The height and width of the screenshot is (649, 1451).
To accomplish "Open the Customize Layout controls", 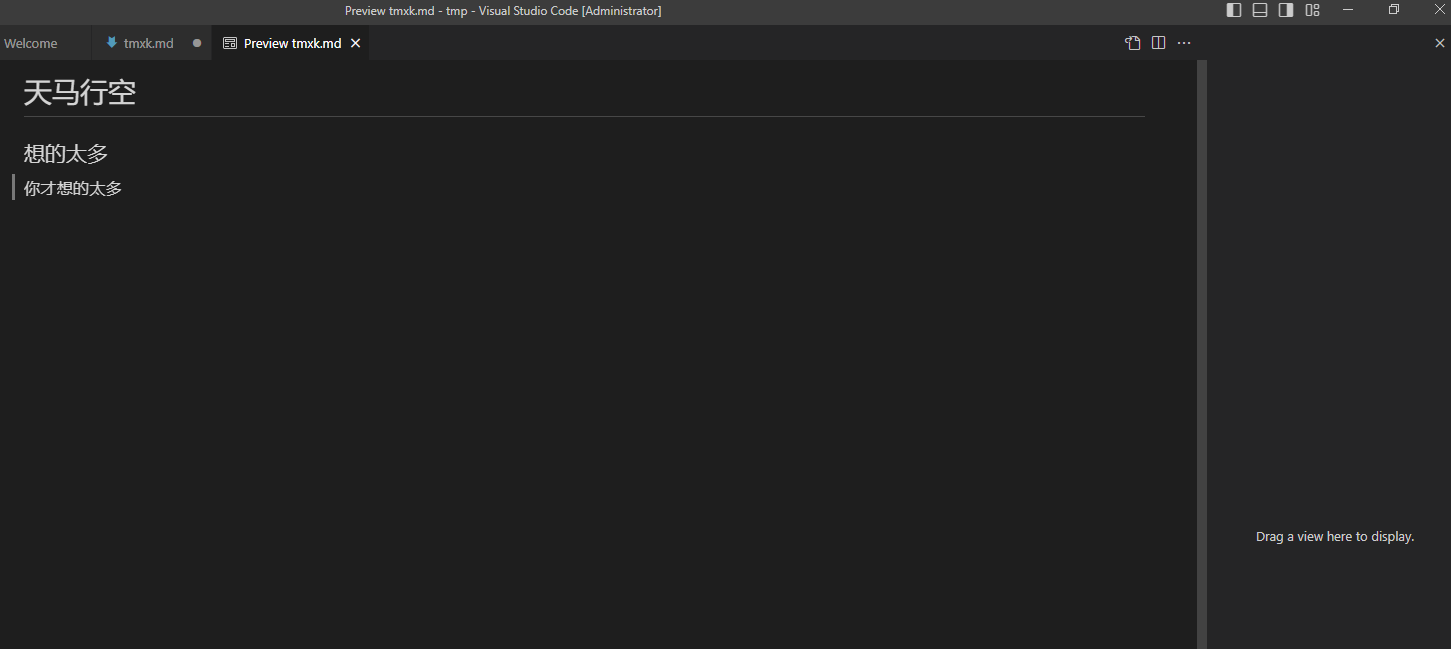I will coord(1311,10).
